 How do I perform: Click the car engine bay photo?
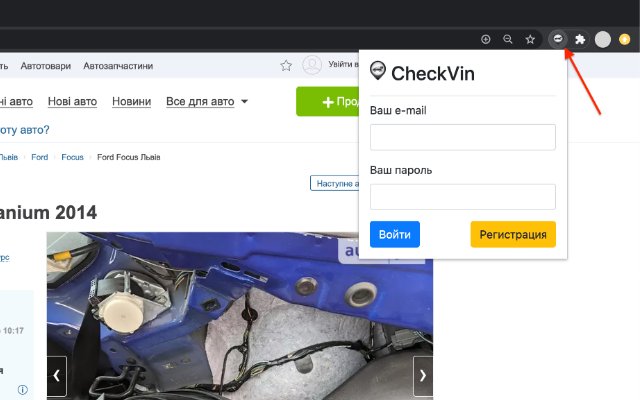[x=240, y=316]
